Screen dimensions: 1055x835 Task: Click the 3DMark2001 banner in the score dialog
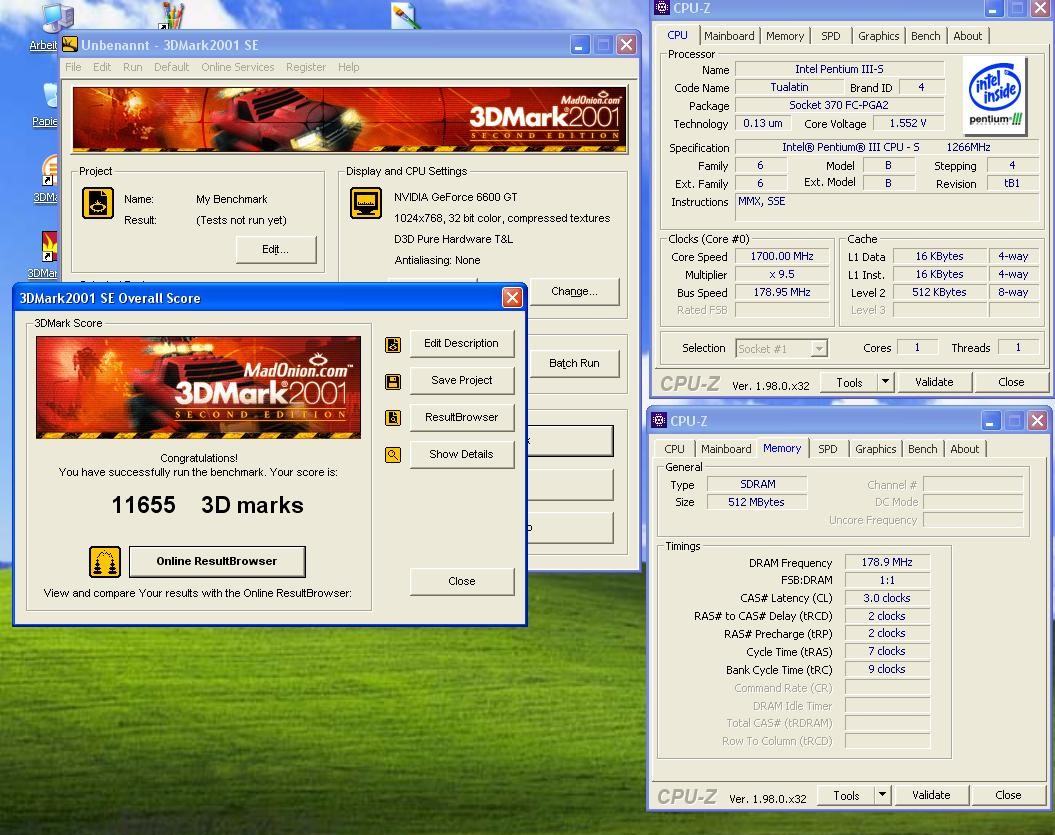198,388
